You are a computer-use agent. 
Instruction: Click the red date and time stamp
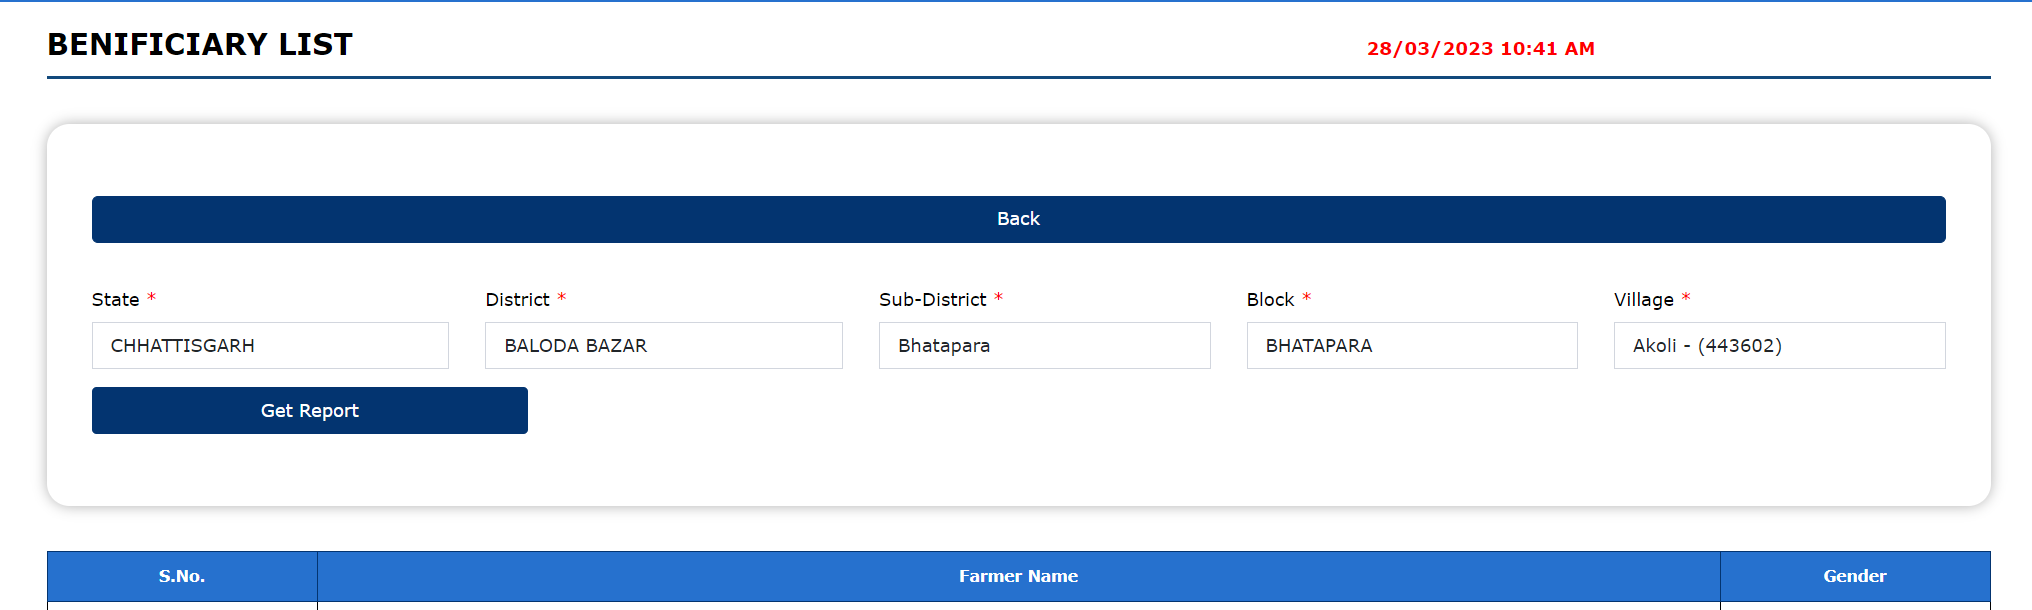(1480, 49)
